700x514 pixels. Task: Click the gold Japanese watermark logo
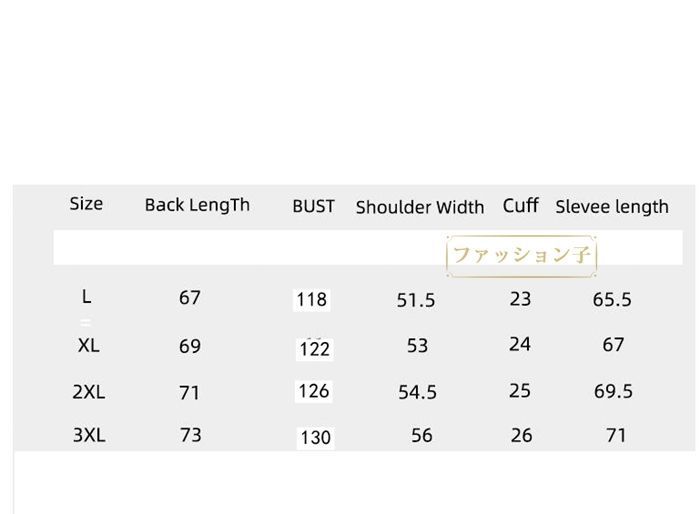tap(521, 256)
